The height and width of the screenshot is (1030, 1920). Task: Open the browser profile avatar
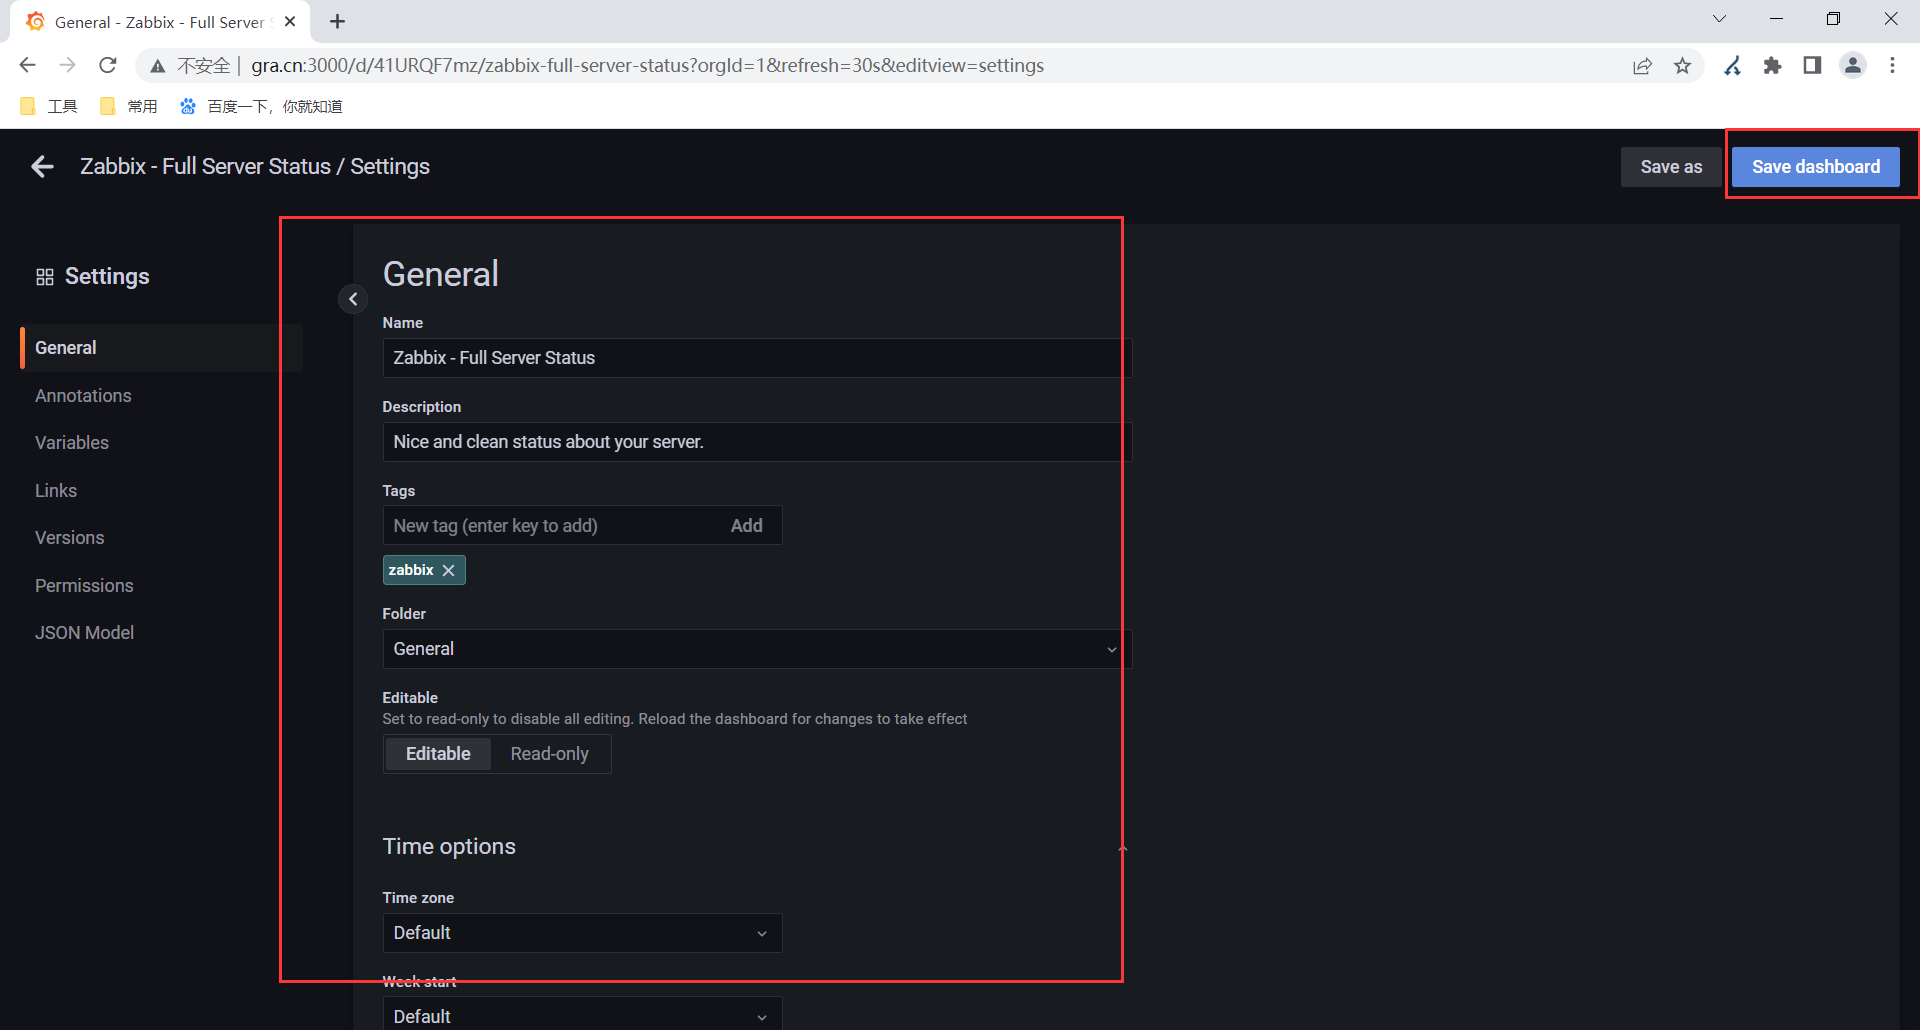[1853, 65]
